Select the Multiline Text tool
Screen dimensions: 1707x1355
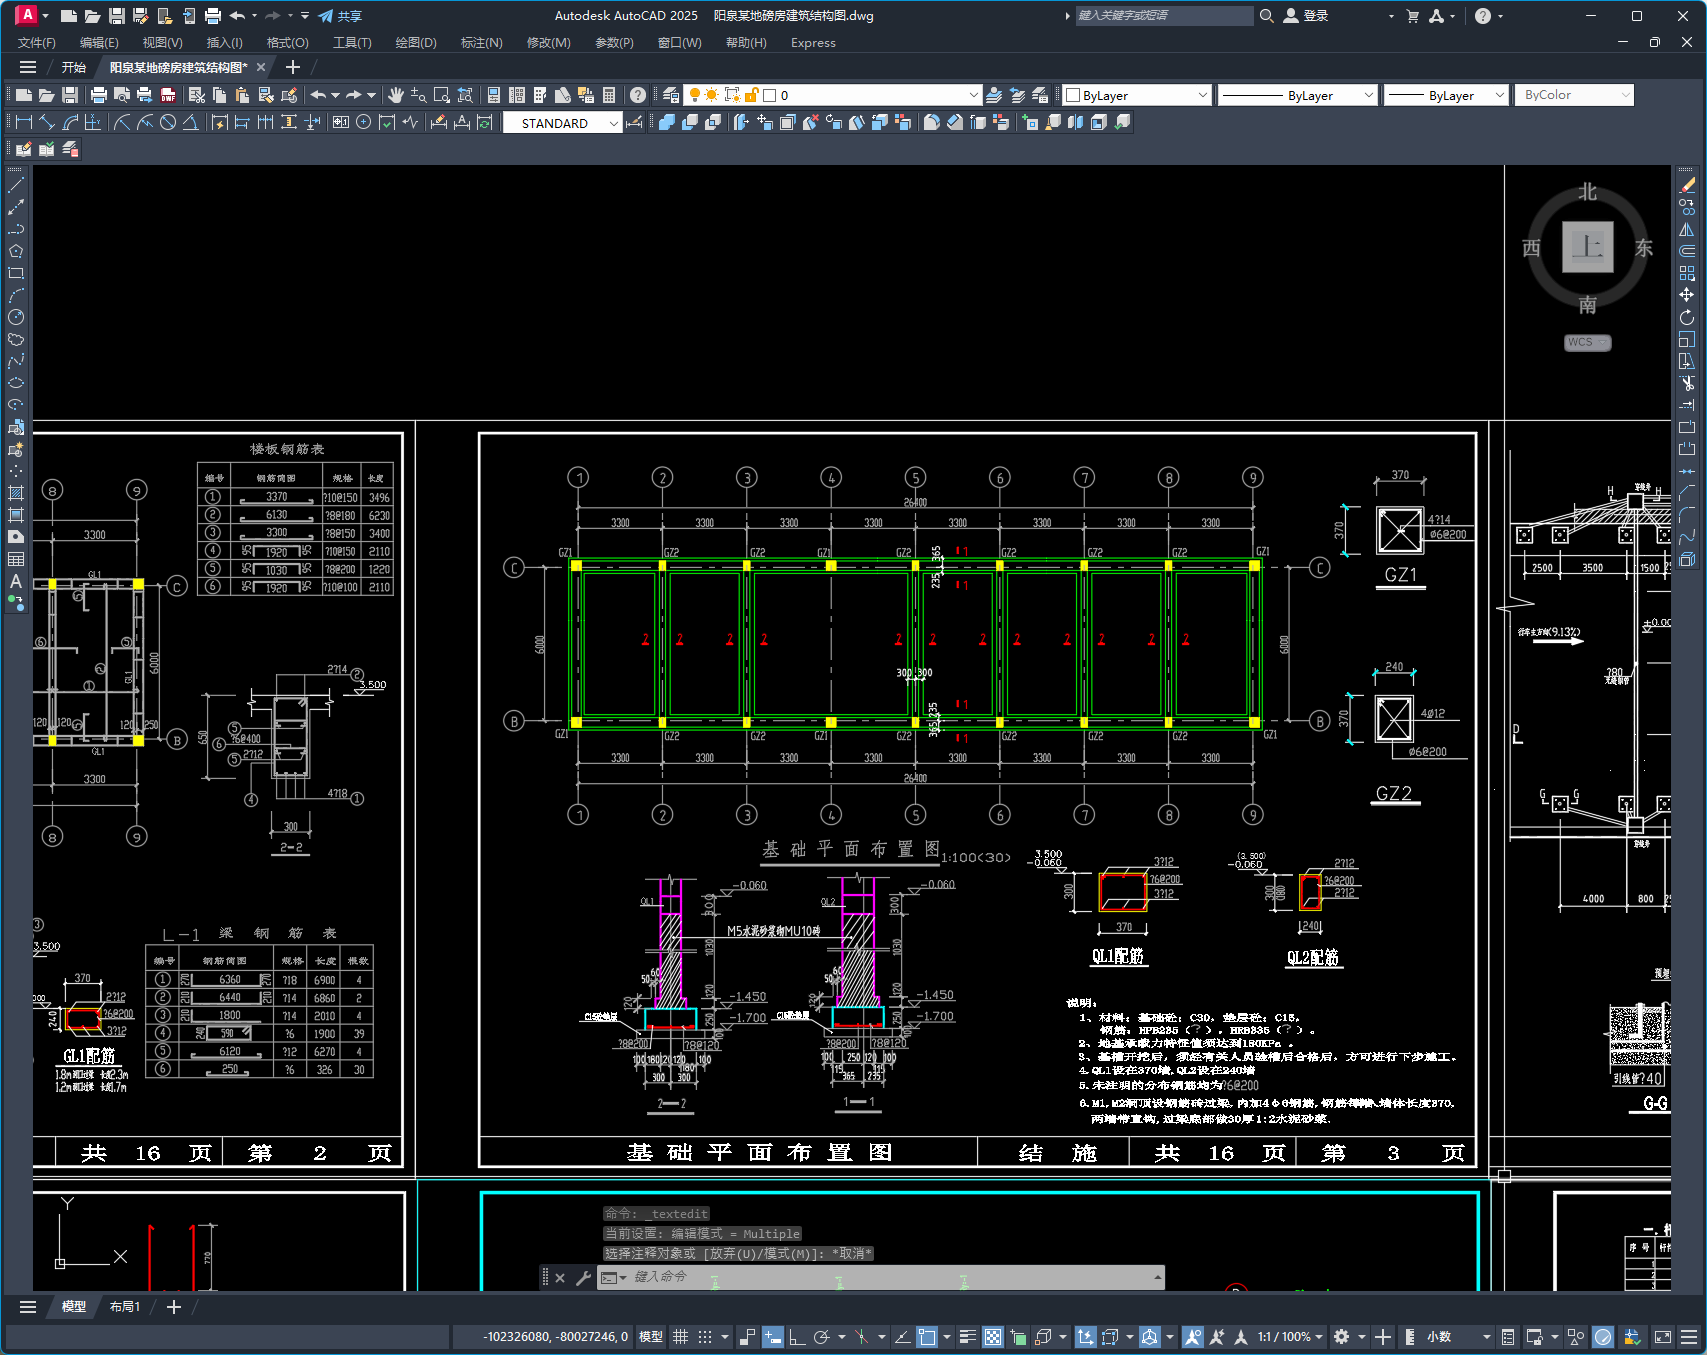[x=16, y=581]
